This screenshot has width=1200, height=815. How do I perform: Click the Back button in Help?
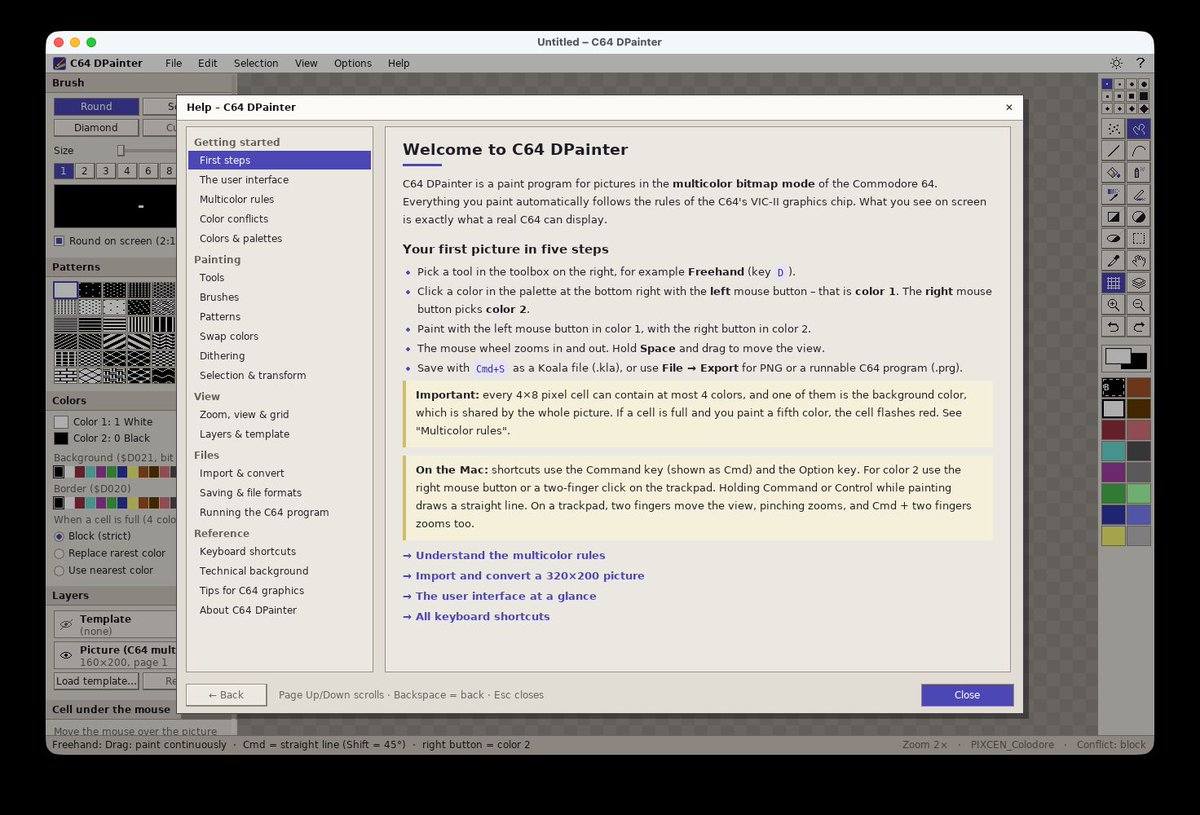(226, 695)
